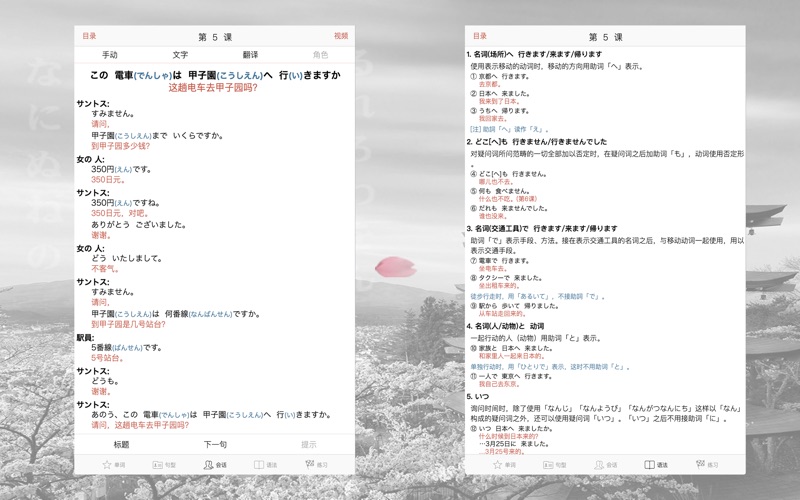800x500 pixels.
Task: Select the 会话 people tab in left panel
Action: tap(215, 465)
